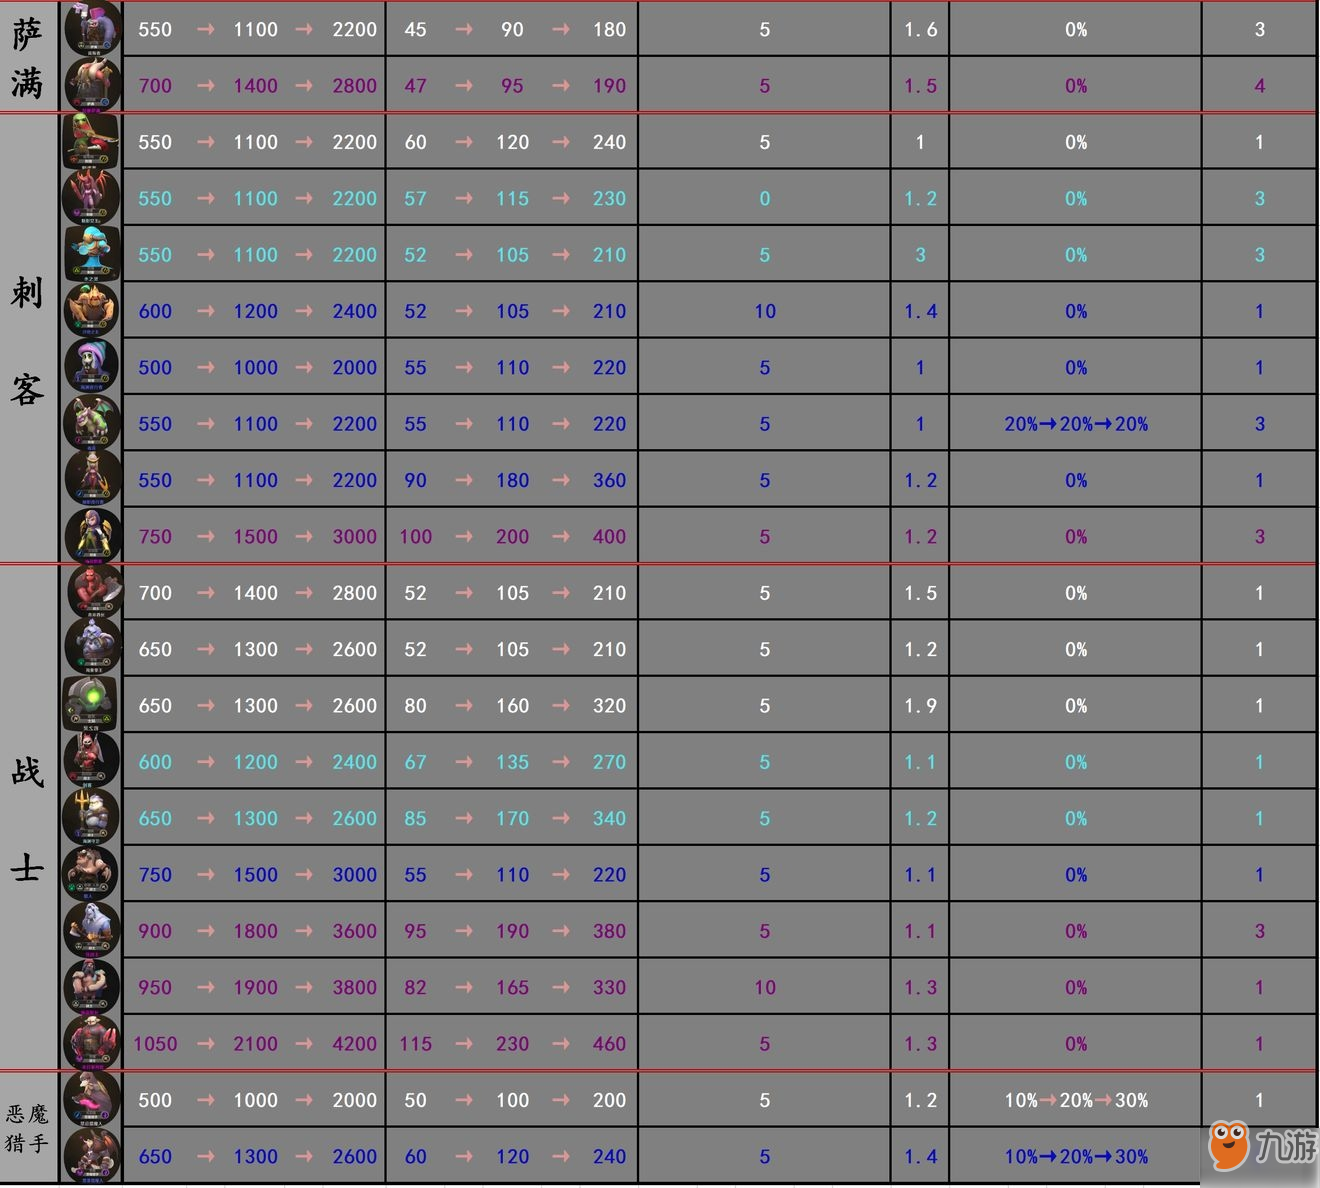Click the damage cell 100→200→400
This screenshot has height=1188, width=1320.
[512, 537]
